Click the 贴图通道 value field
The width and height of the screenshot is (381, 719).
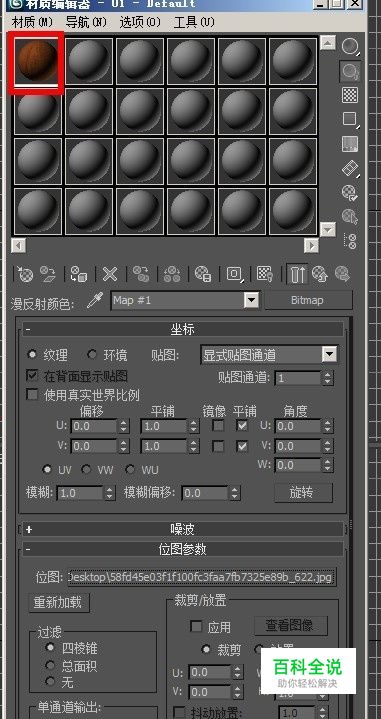click(298, 378)
